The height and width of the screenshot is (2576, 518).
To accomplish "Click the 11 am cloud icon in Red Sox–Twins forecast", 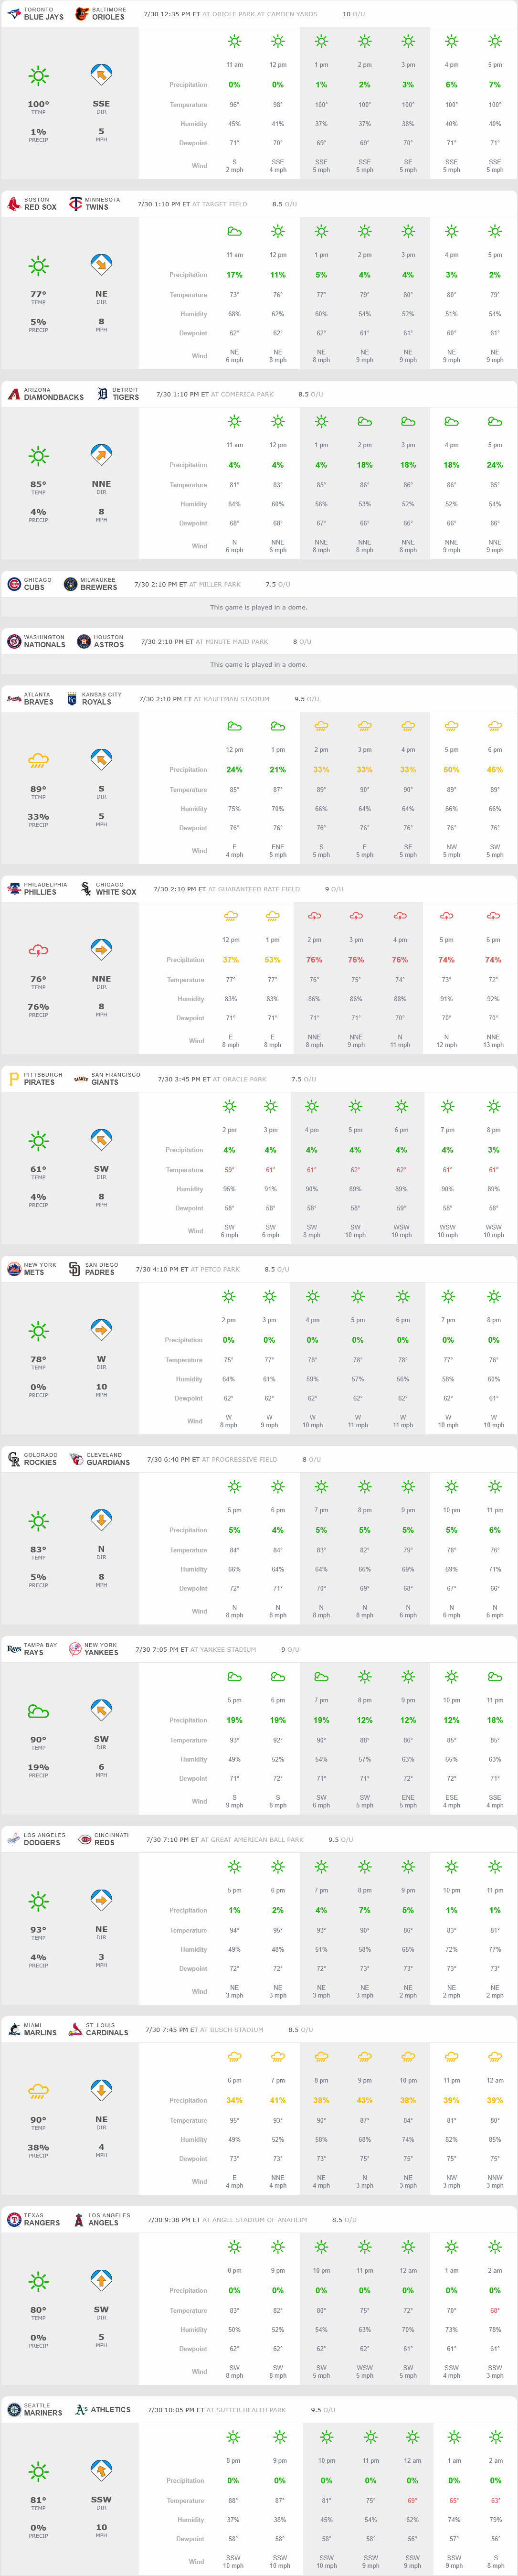I will (234, 231).
